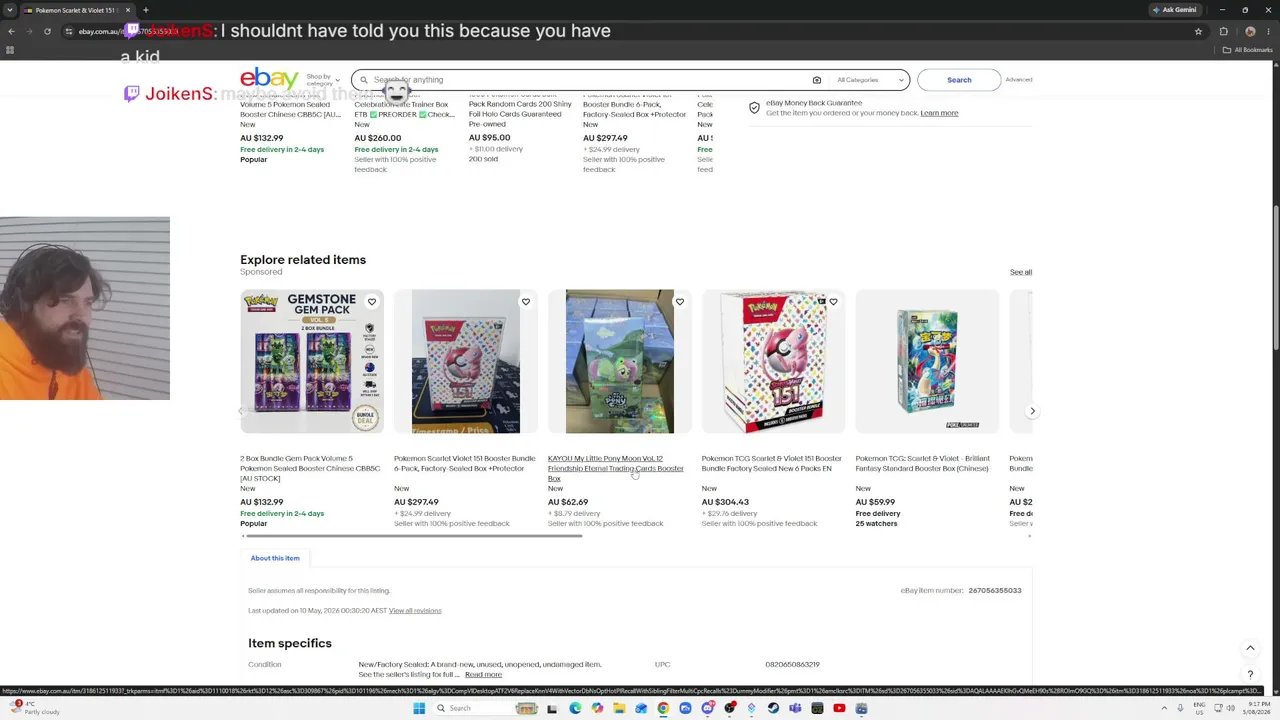Viewport: 1280px width, 720px height.
Task: Click the eBay Search button
Action: tap(959, 80)
